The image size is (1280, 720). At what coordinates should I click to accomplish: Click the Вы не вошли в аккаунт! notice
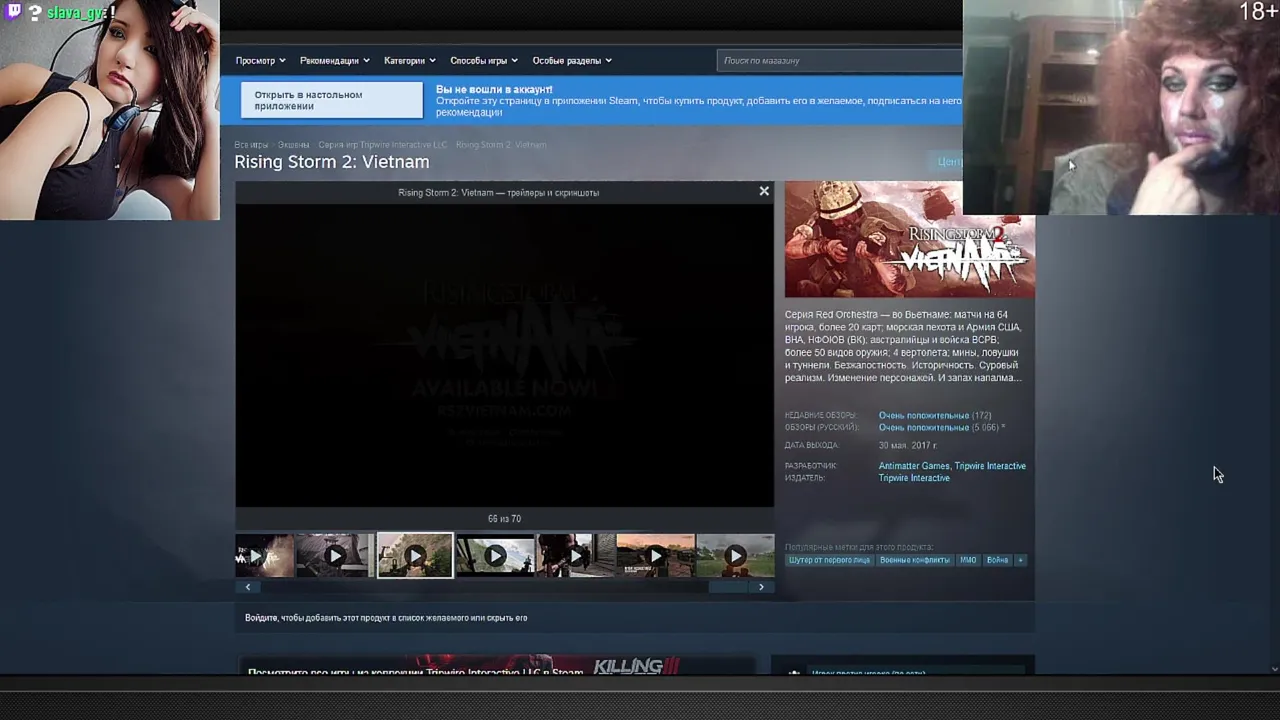(x=494, y=89)
